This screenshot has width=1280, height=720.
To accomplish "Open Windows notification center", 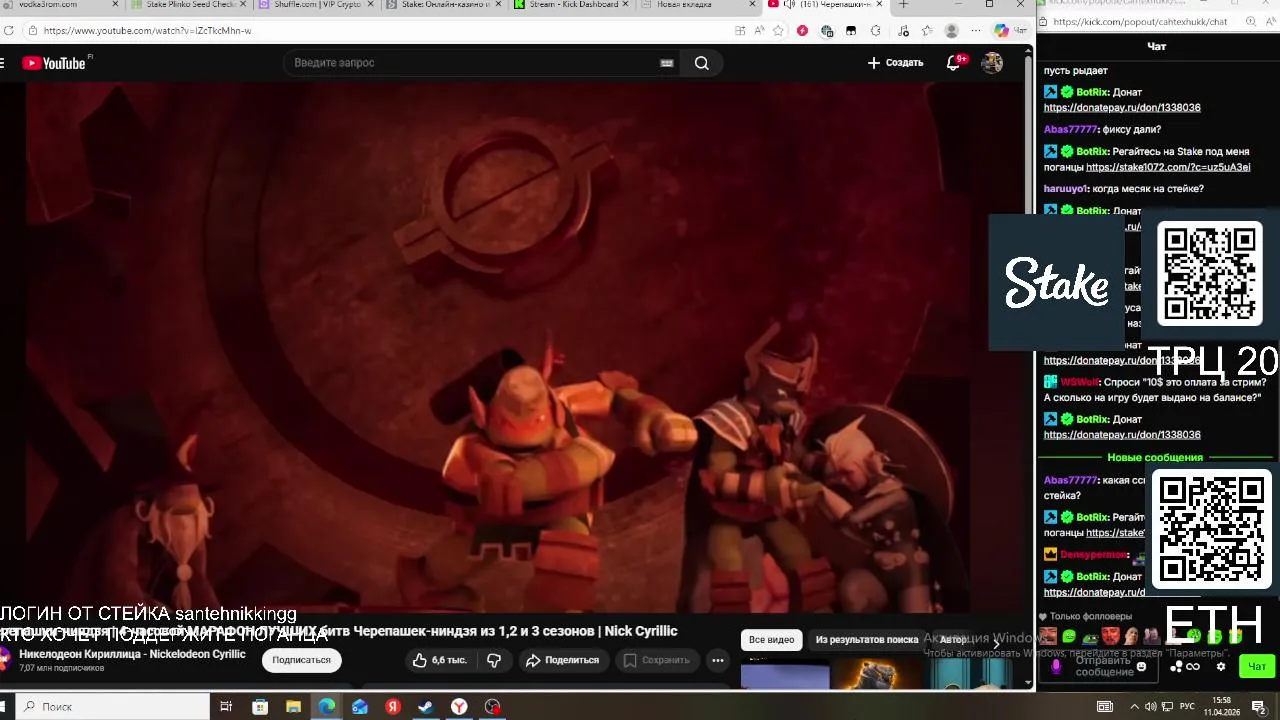I will [1259, 706].
